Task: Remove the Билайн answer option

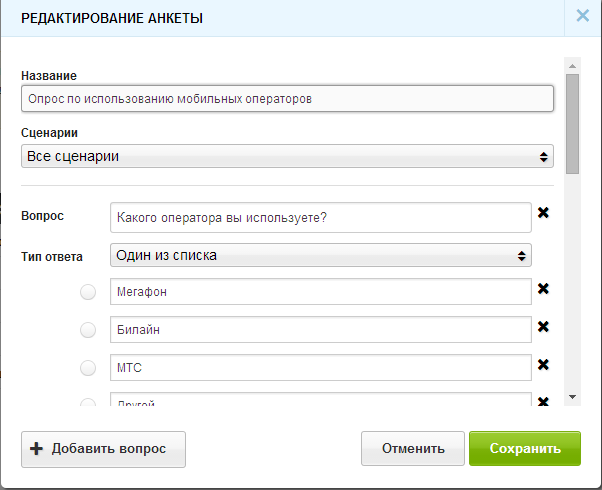Action: click(x=543, y=327)
